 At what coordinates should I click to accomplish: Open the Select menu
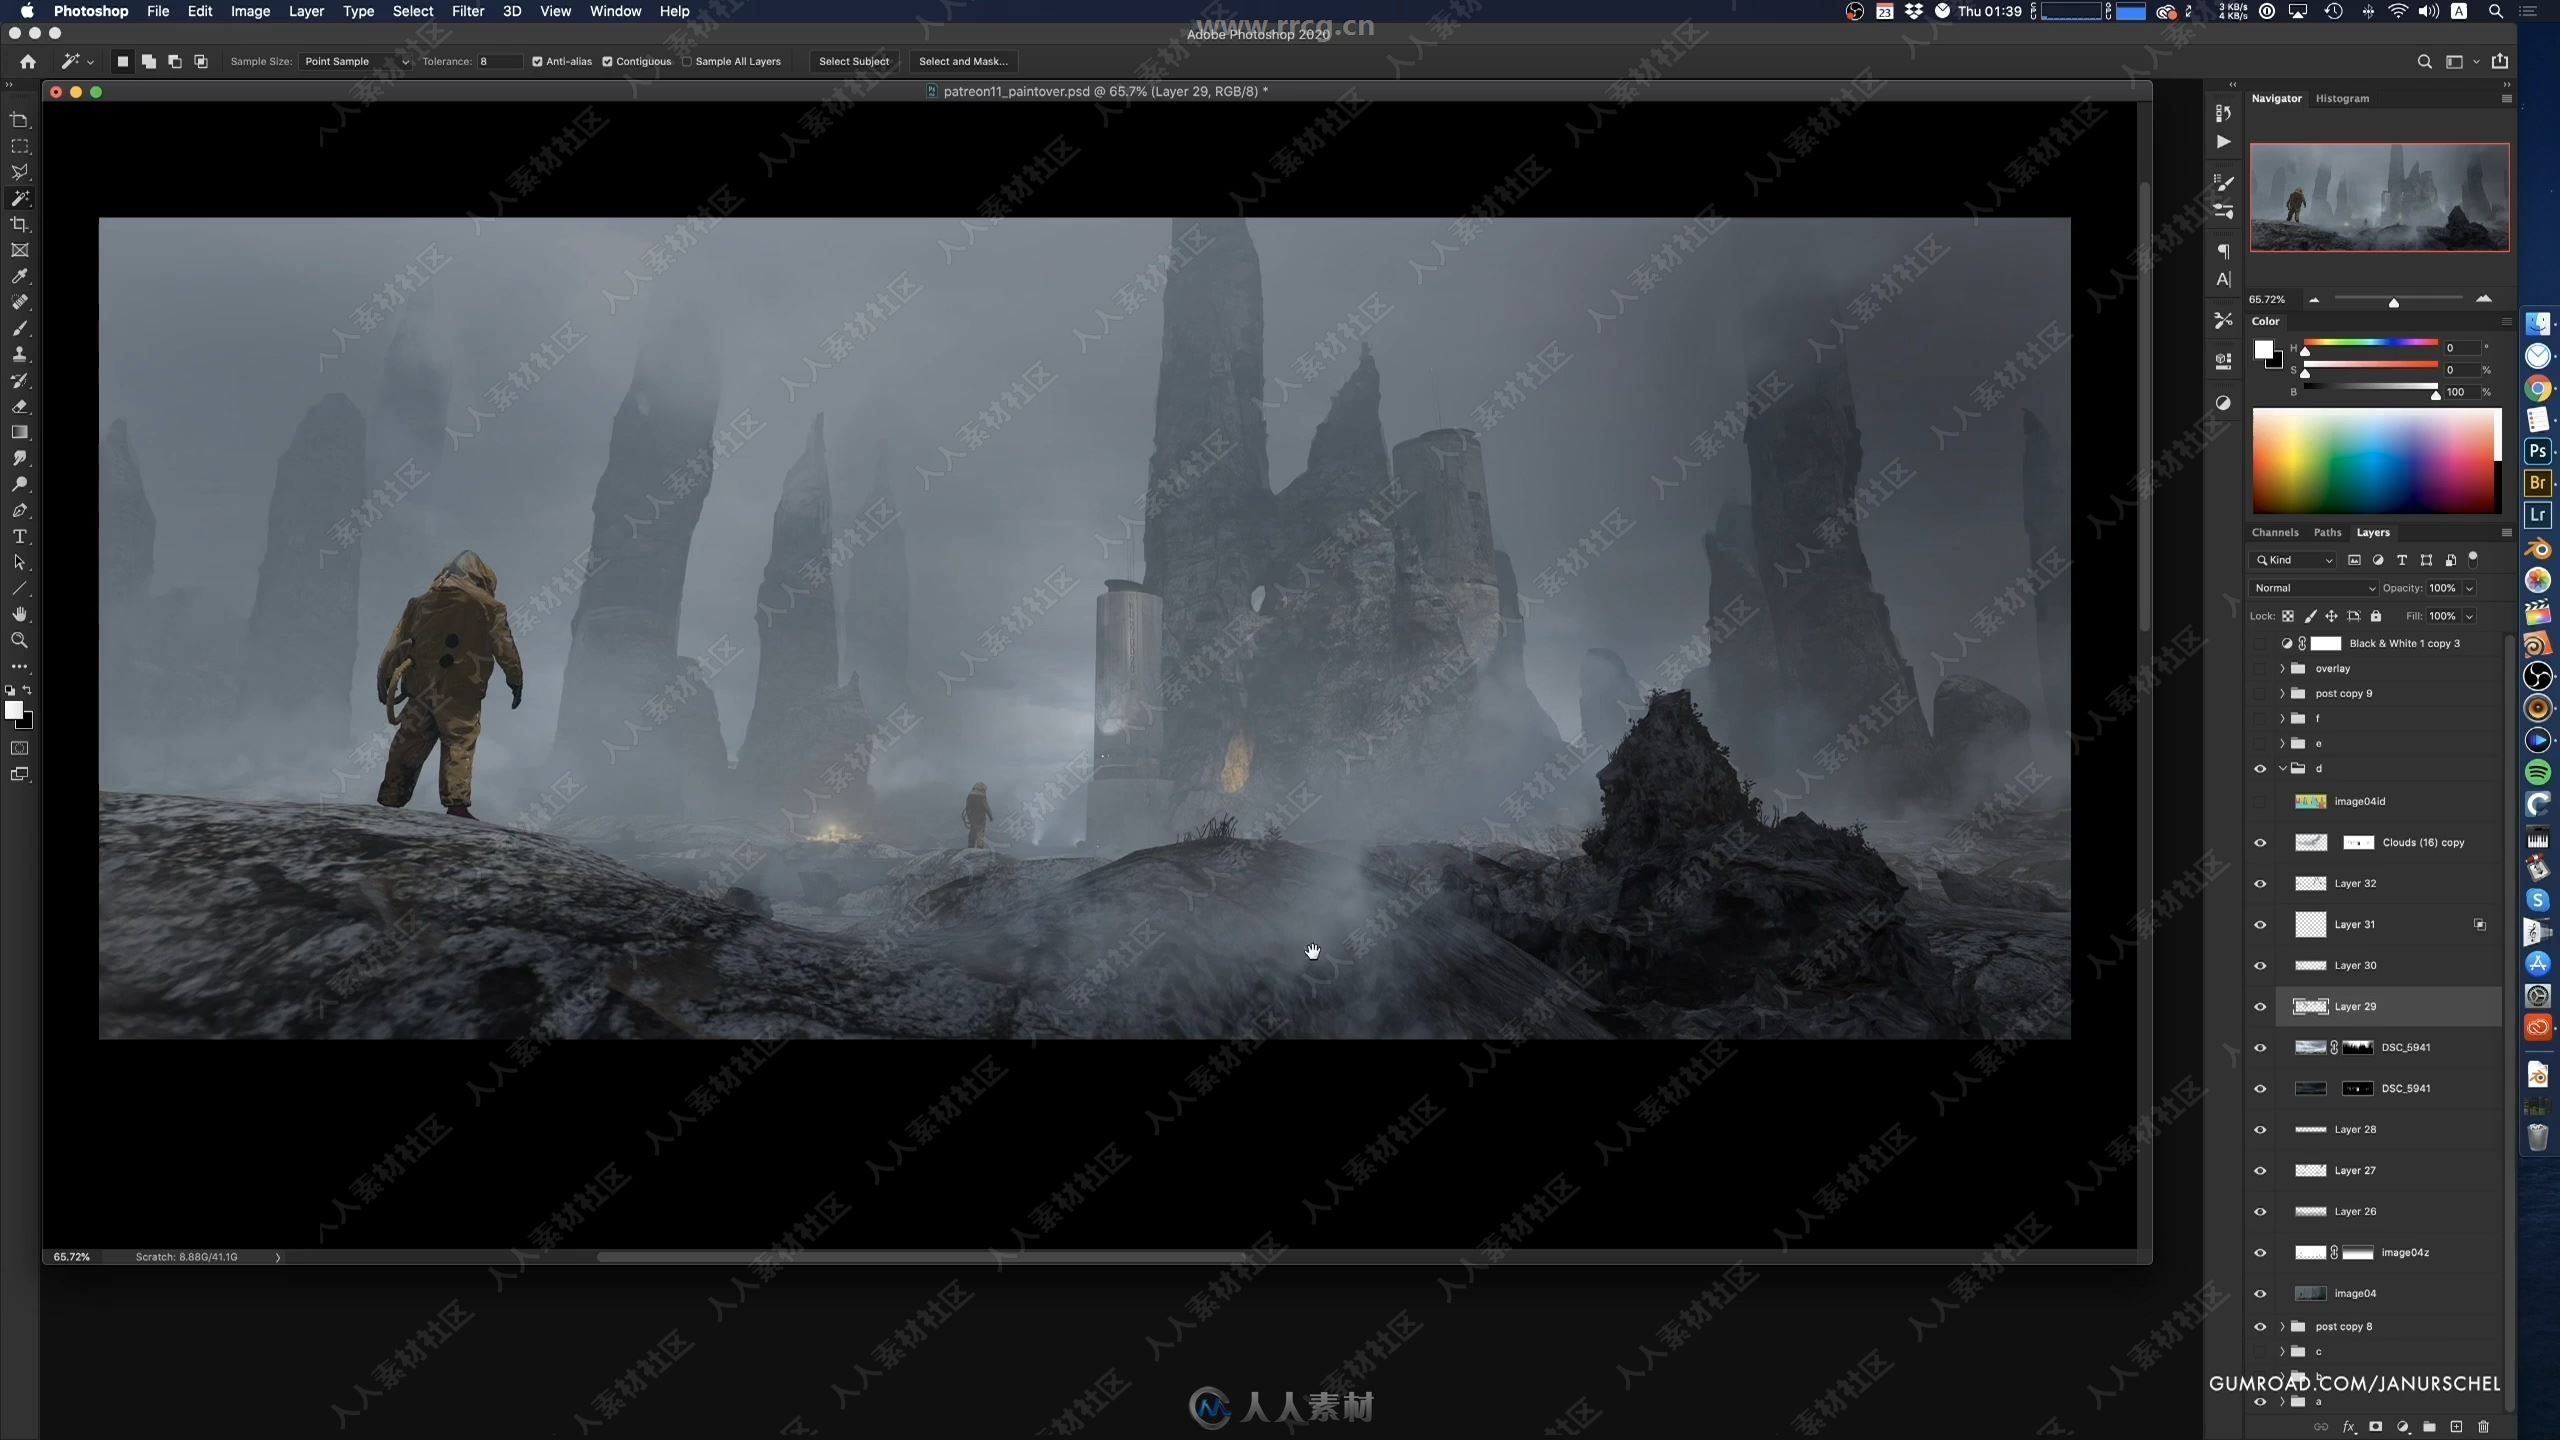coord(411,12)
